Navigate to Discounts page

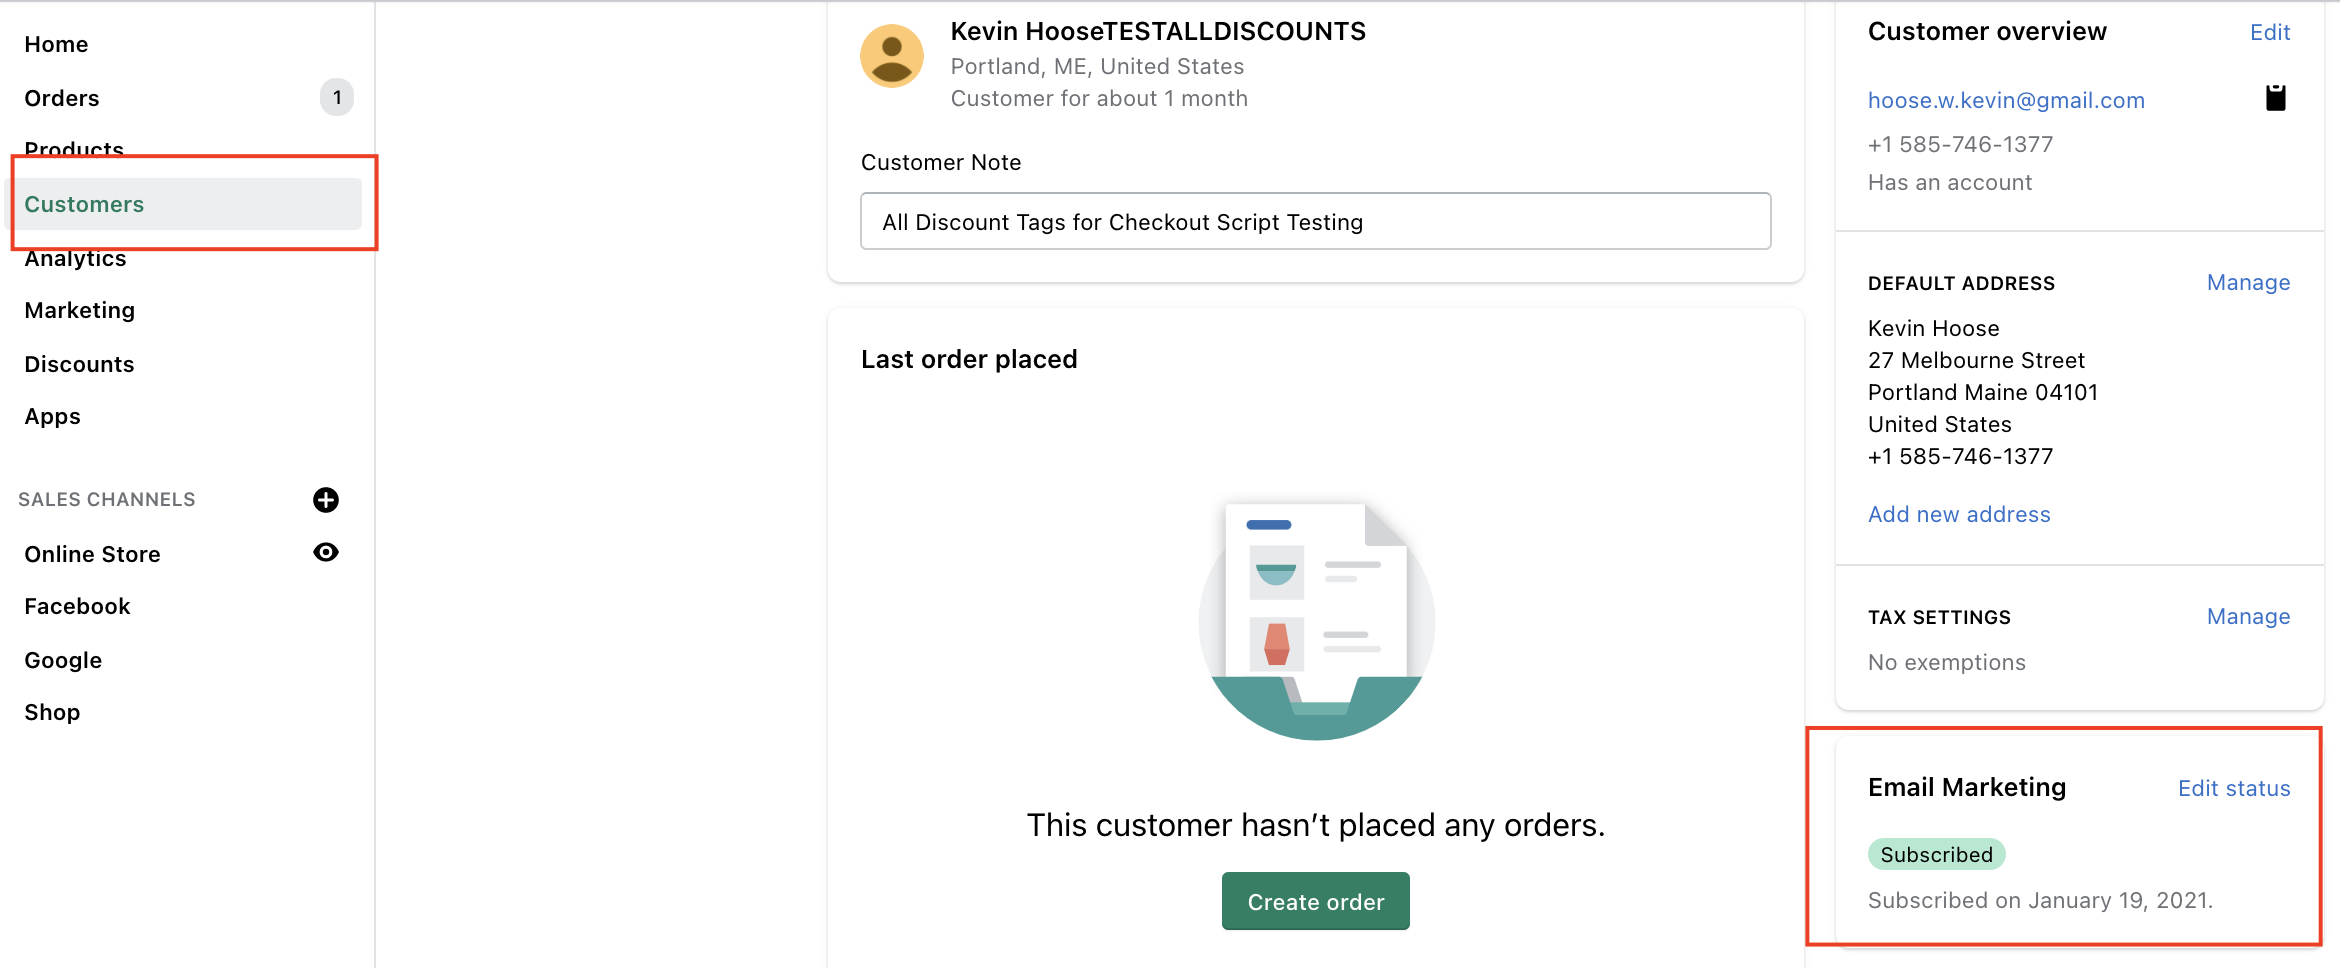(x=80, y=364)
